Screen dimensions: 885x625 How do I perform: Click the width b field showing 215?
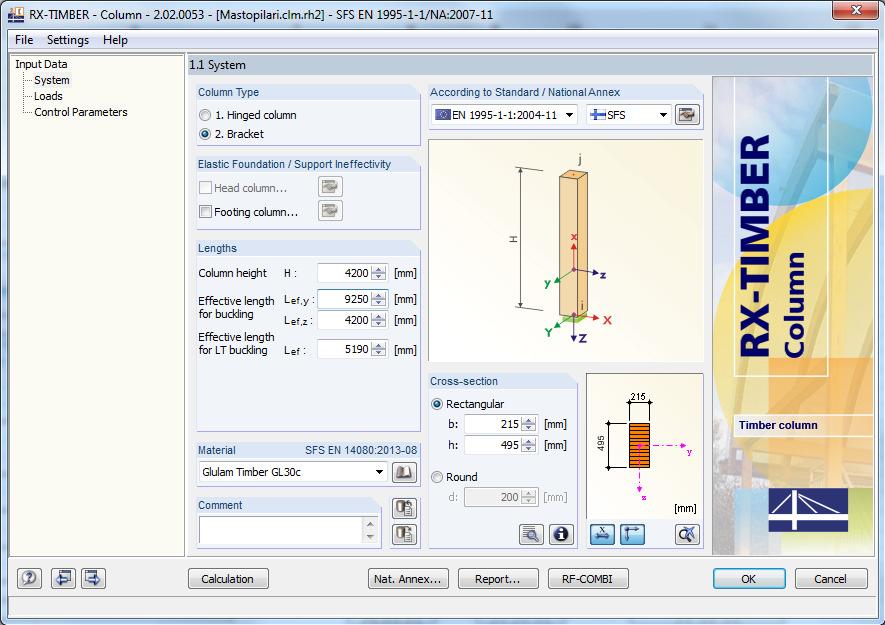click(x=493, y=424)
